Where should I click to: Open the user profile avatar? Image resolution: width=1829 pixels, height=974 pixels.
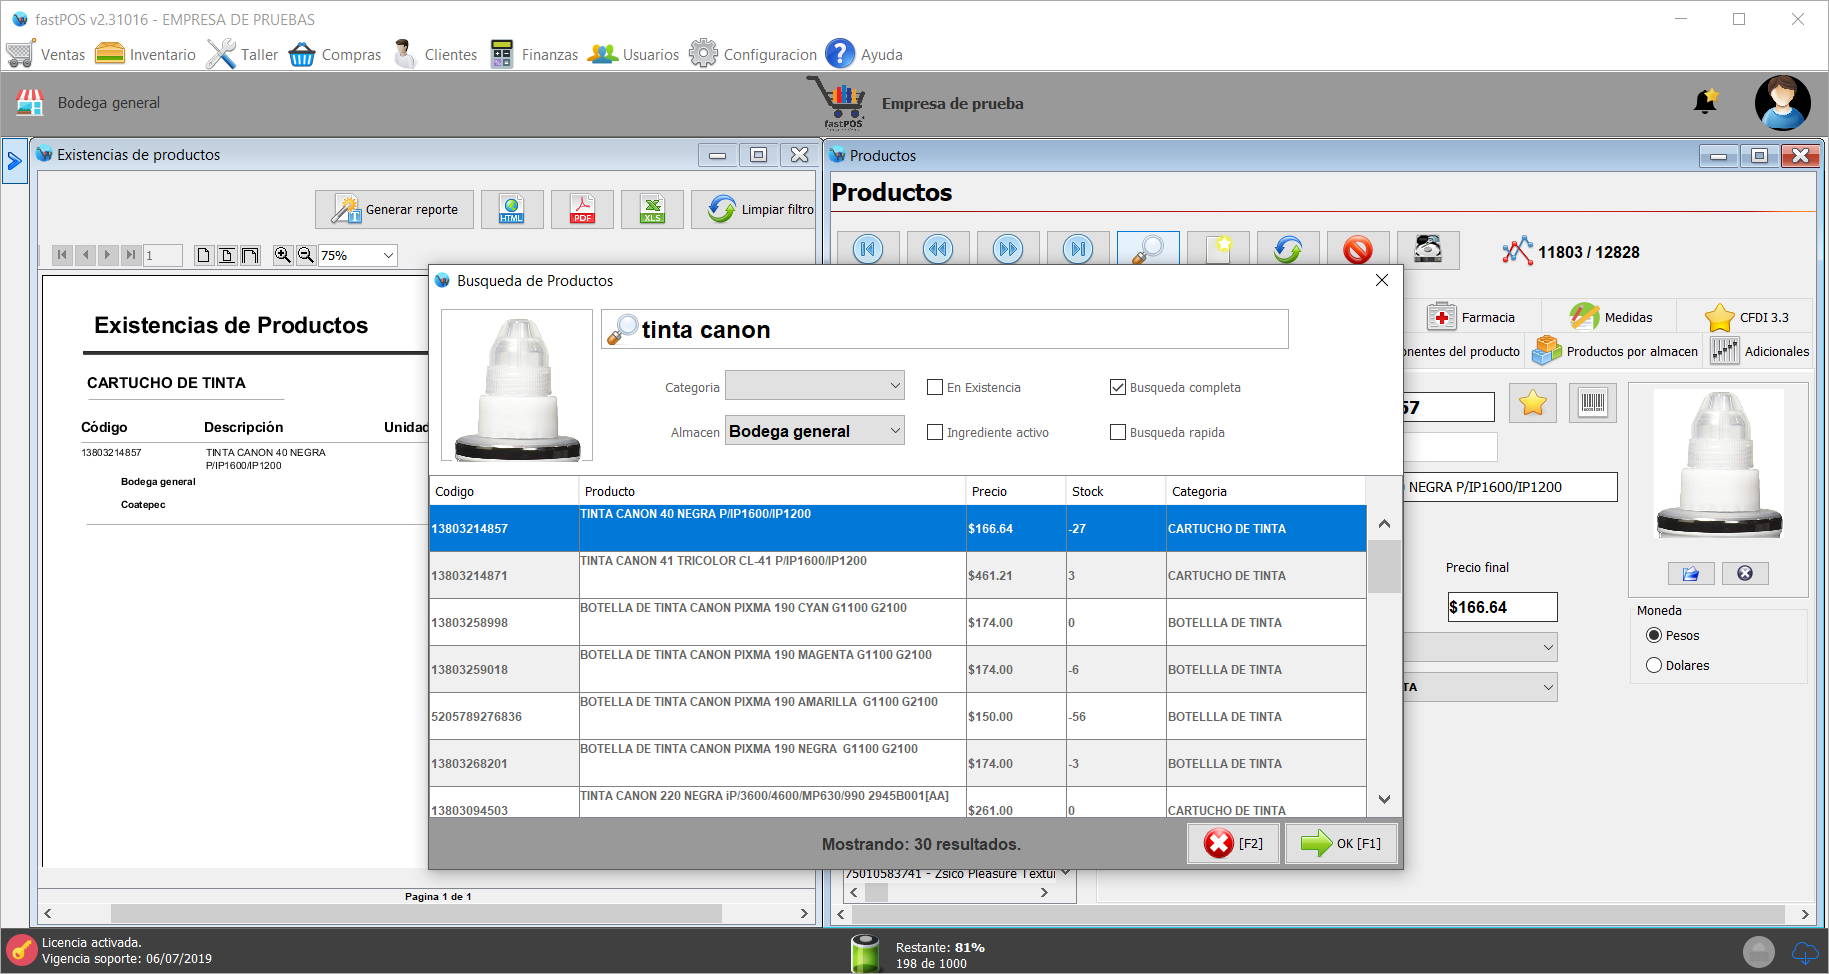(1782, 103)
